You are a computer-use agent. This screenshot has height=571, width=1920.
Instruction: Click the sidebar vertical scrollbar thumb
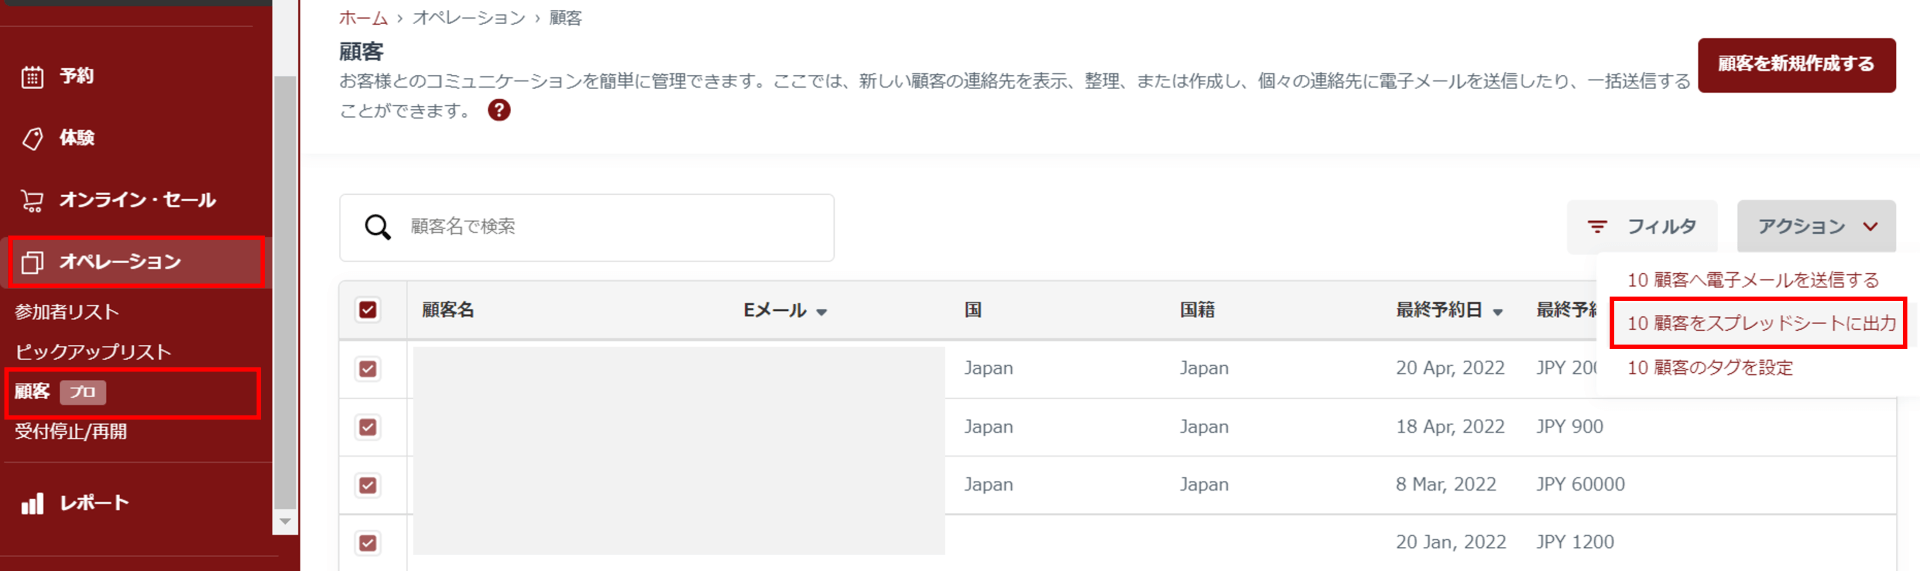(x=285, y=290)
